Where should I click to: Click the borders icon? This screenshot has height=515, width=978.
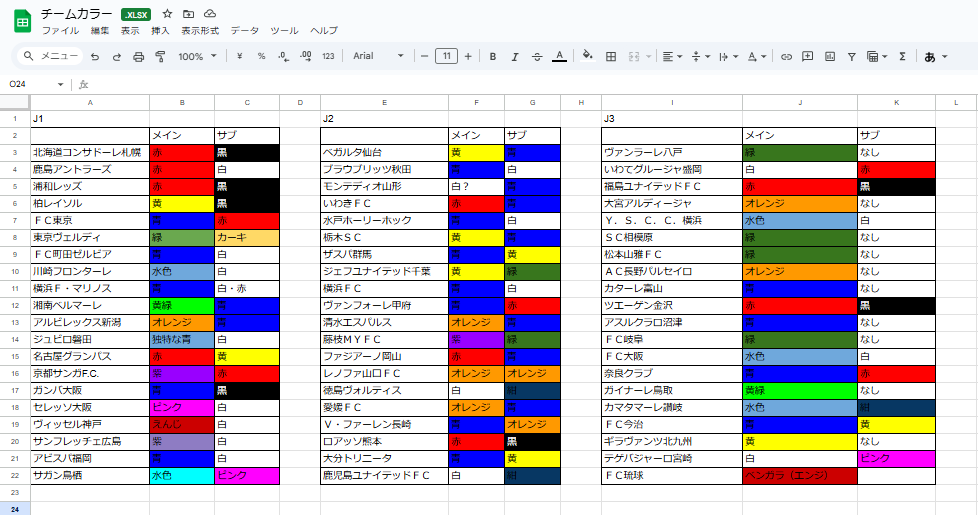[609, 56]
